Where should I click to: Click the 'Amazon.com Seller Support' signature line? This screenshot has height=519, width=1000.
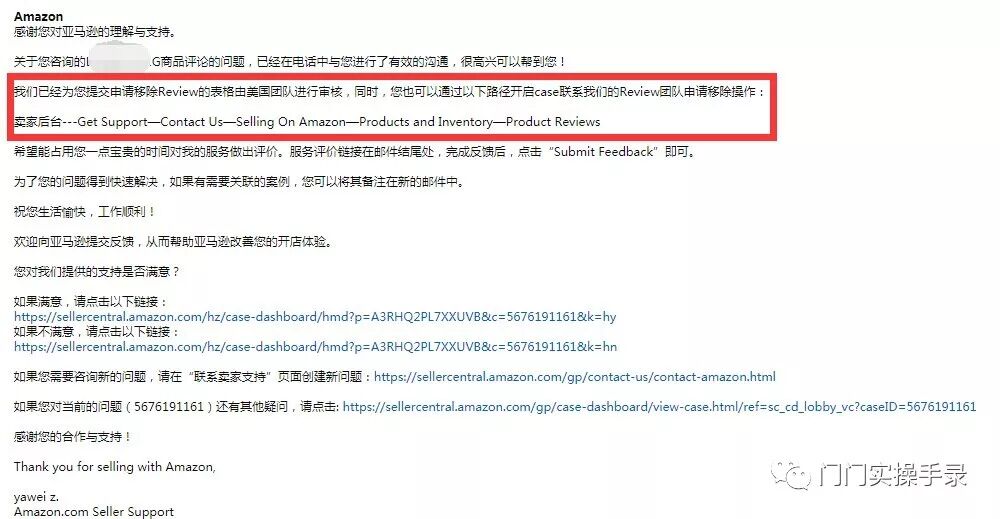(94, 511)
